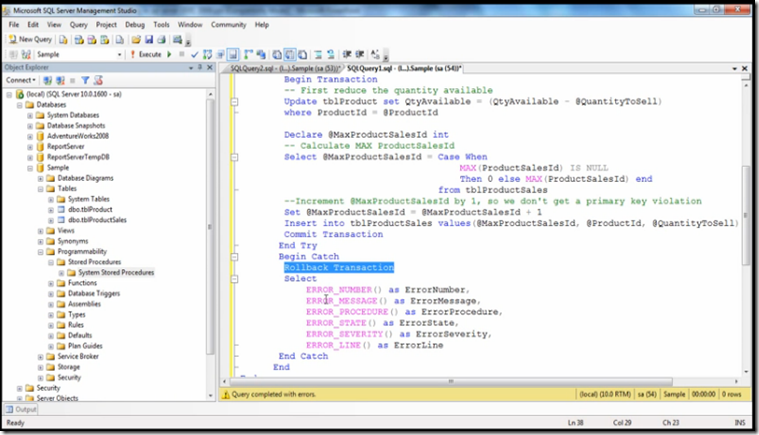Decrease the indent
Viewport: 759px width, 435px height.
point(347,55)
